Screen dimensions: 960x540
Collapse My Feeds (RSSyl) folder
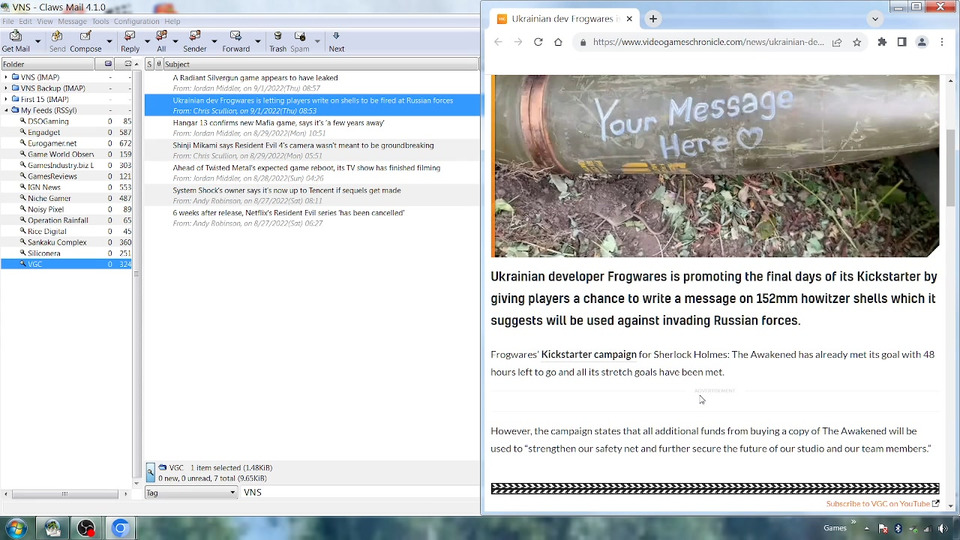coord(6,110)
